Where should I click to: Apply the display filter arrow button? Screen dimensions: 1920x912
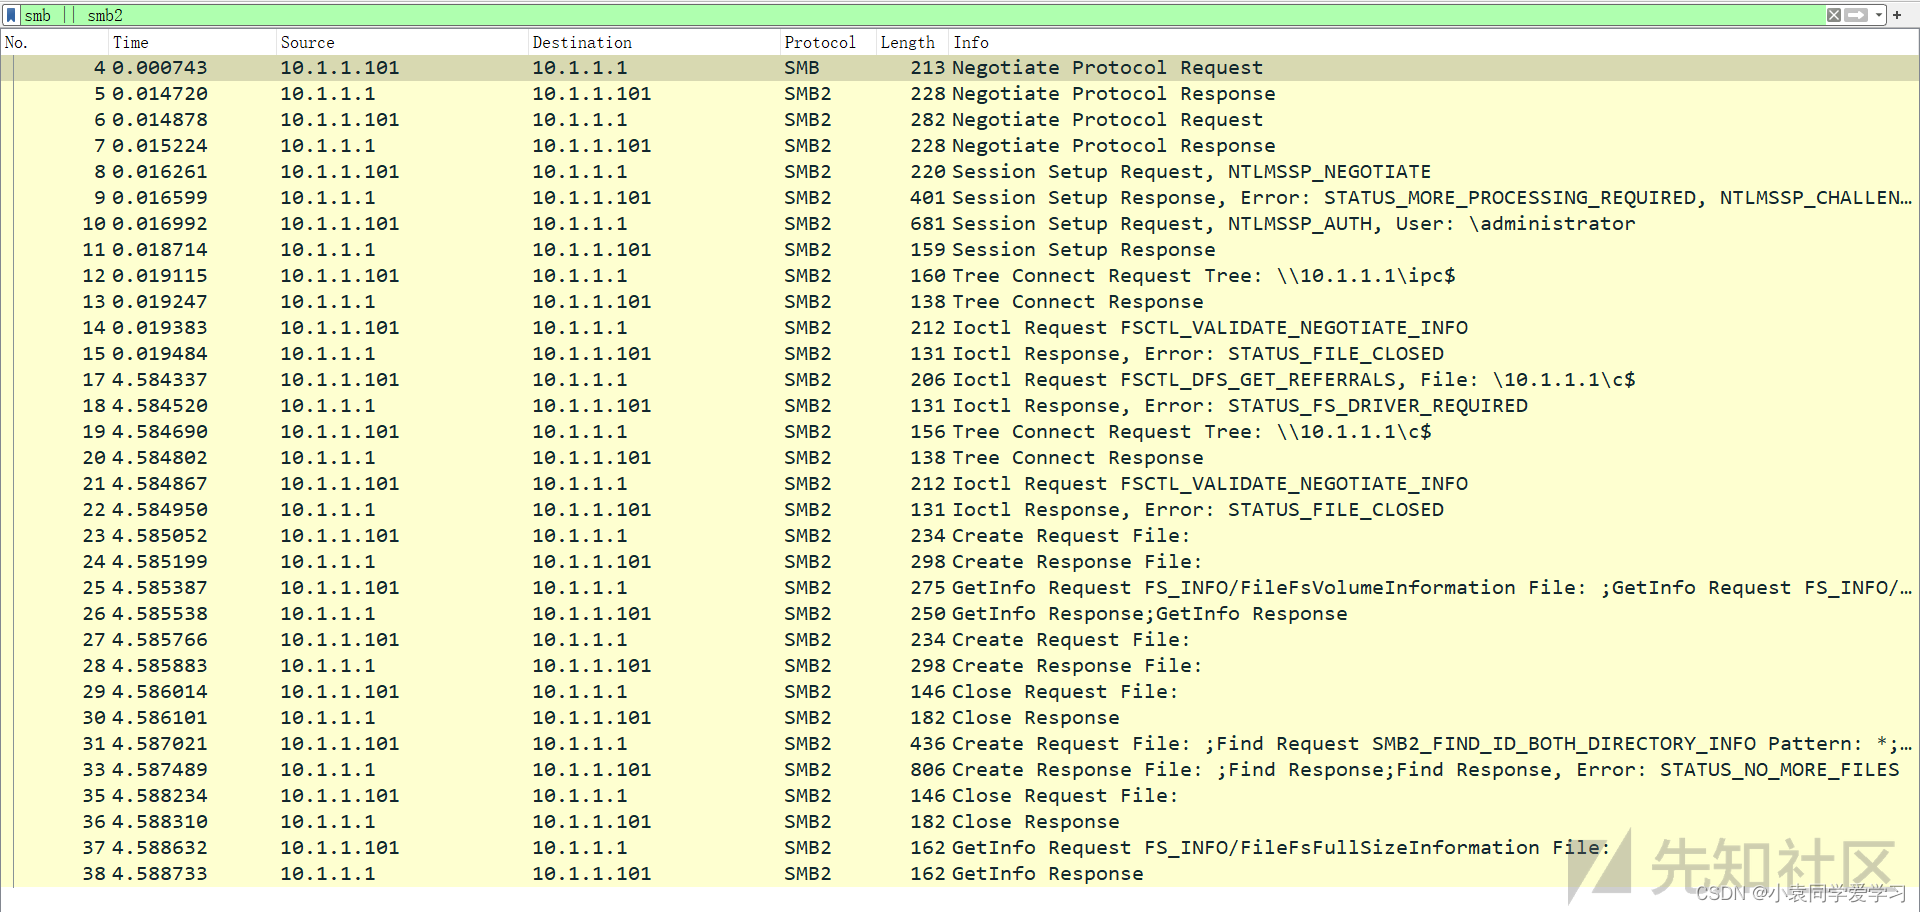point(1856,15)
